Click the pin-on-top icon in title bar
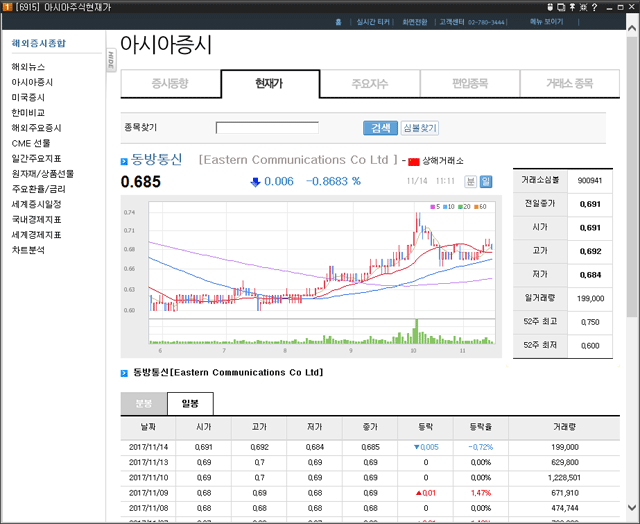 point(572,7)
